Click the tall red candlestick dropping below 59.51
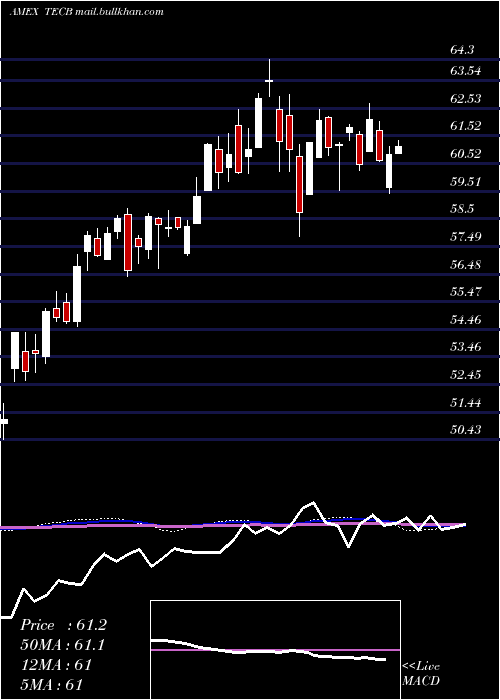Viewport: 500px width, 700px height. [299, 184]
